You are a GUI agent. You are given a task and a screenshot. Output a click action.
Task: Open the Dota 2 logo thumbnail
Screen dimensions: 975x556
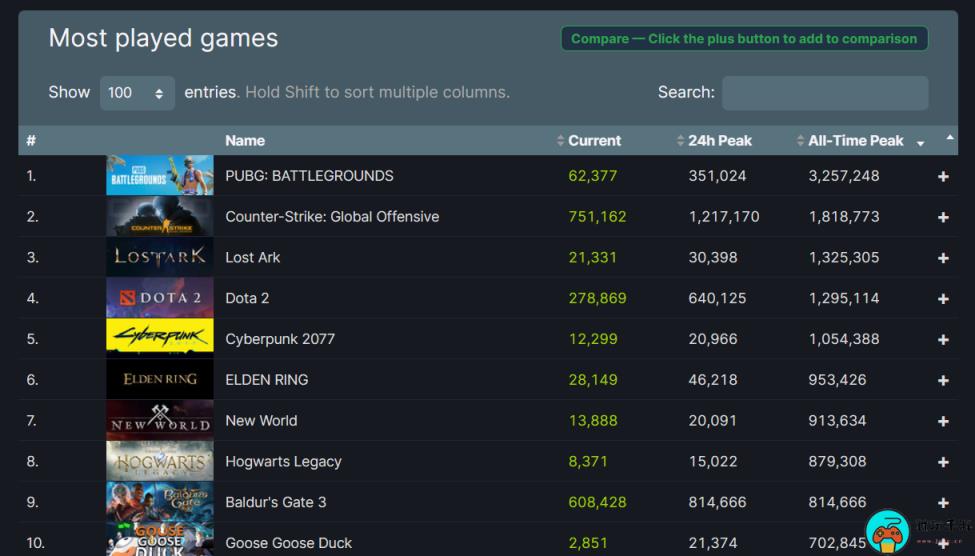(x=160, y=298)
